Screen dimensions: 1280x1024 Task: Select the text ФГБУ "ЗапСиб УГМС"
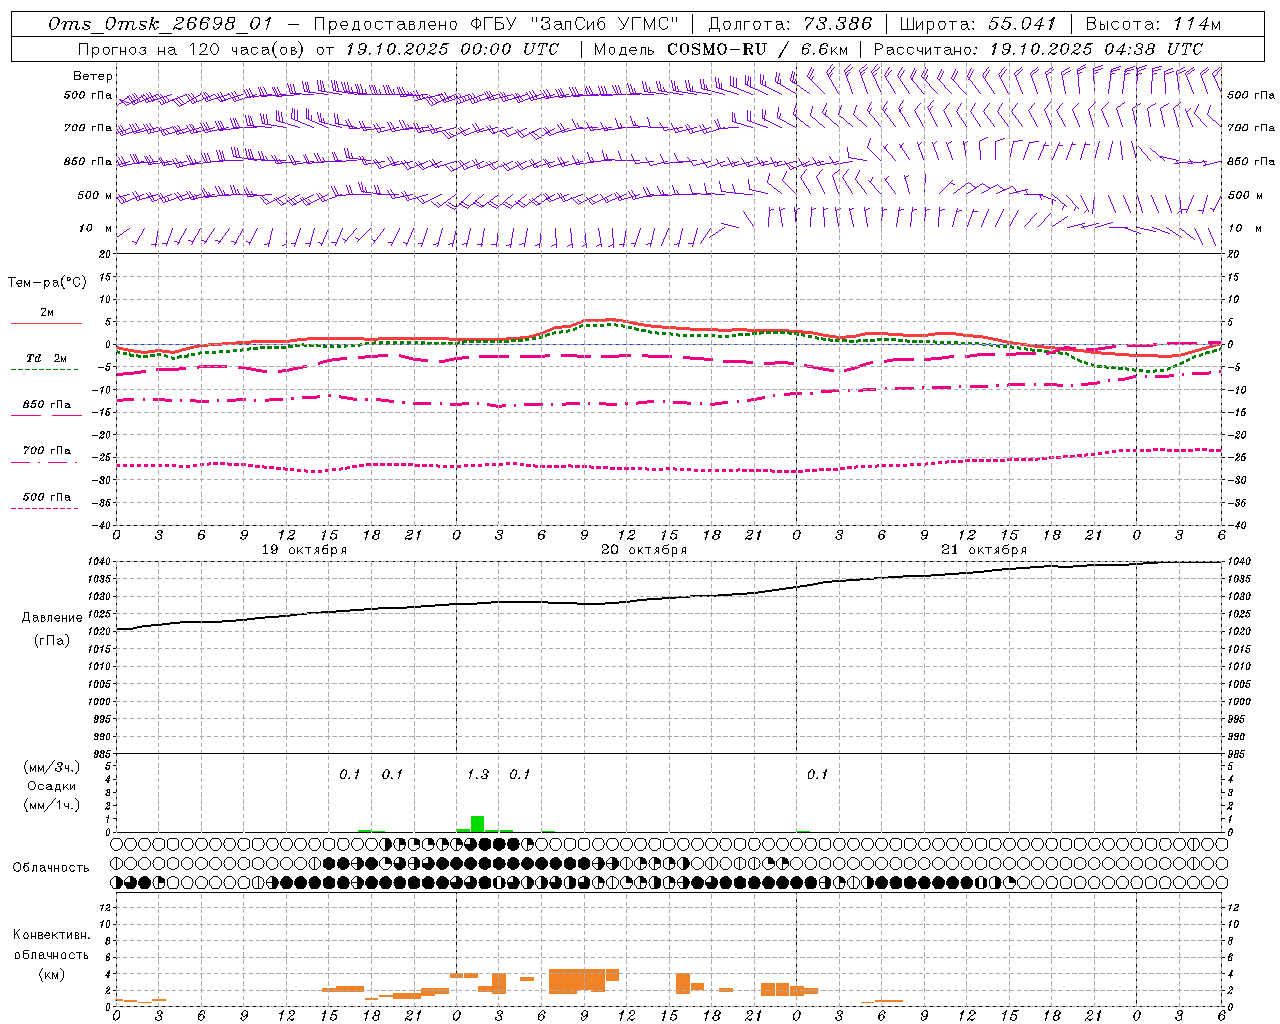pyautogui.click(x=576, y=24)
